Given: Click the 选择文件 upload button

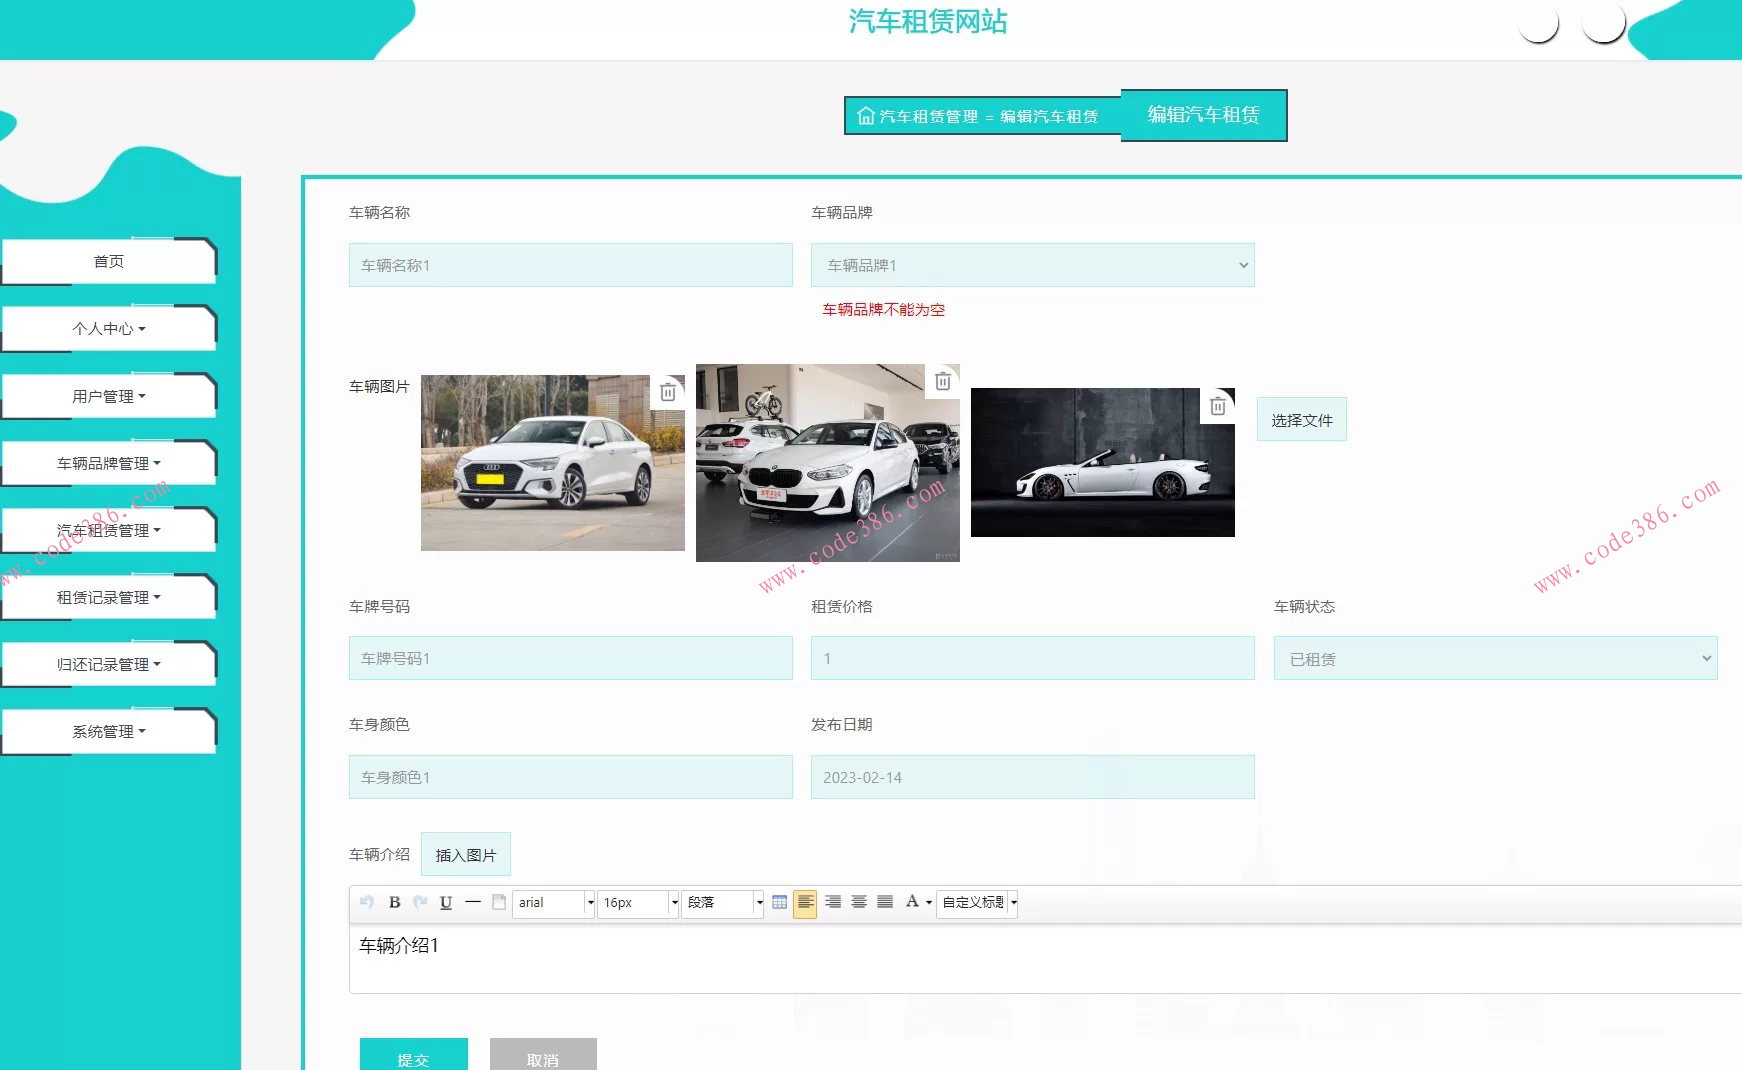Looking at the screenshot, I should (x=1301, y=420).
